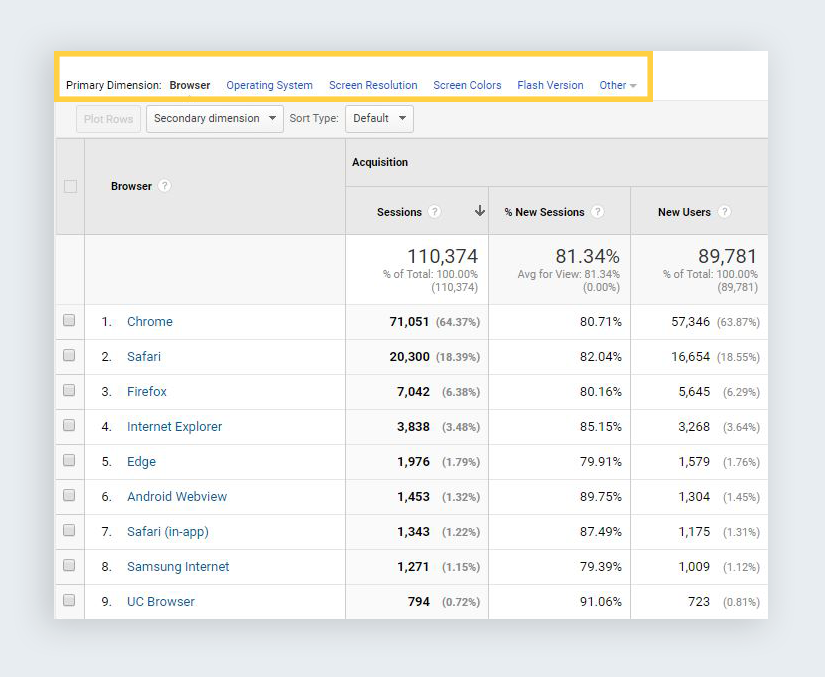Click Safari sessions value 20,300
The height and width of the screenshot is (677, 825).
pyautogui.click(x=409, y=357)
